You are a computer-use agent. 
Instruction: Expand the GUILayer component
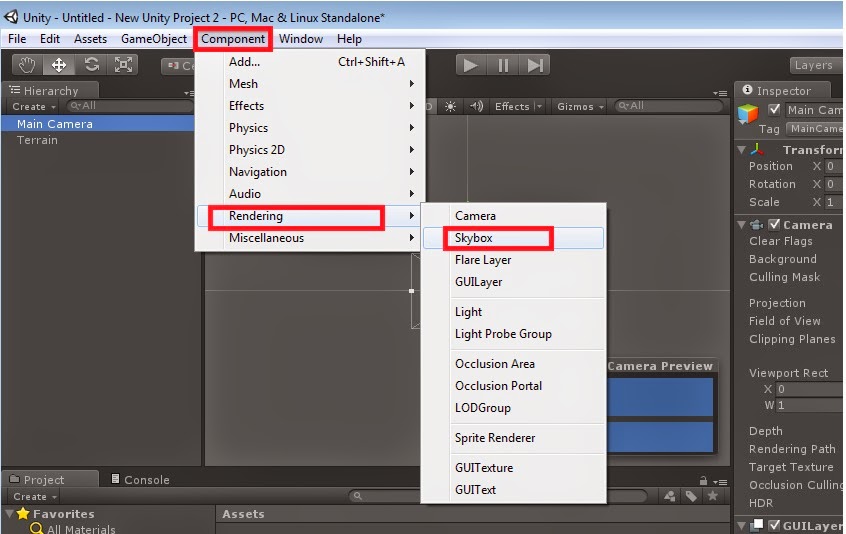click(742, 525)
